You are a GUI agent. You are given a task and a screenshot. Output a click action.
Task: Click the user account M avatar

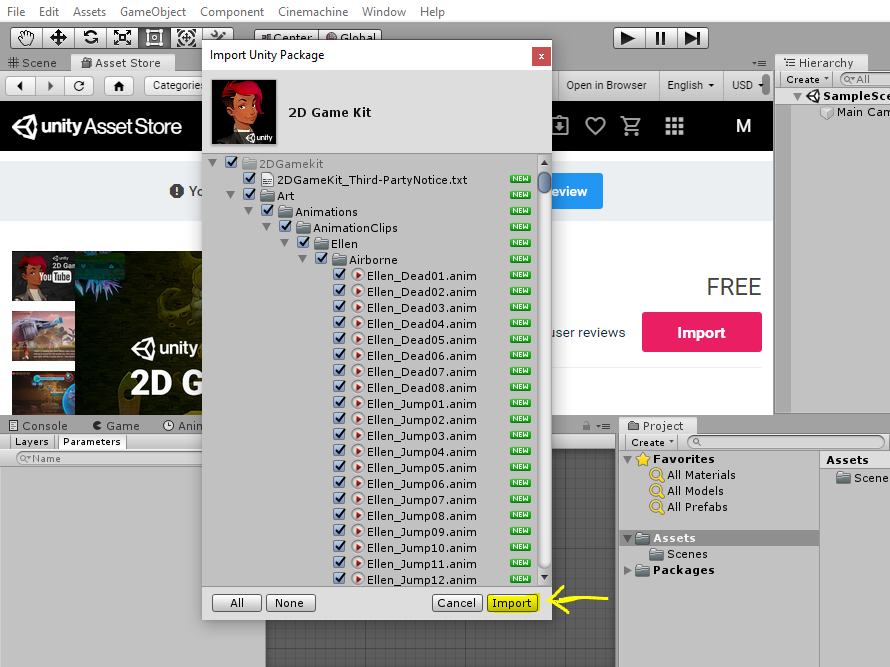point(743,125)
